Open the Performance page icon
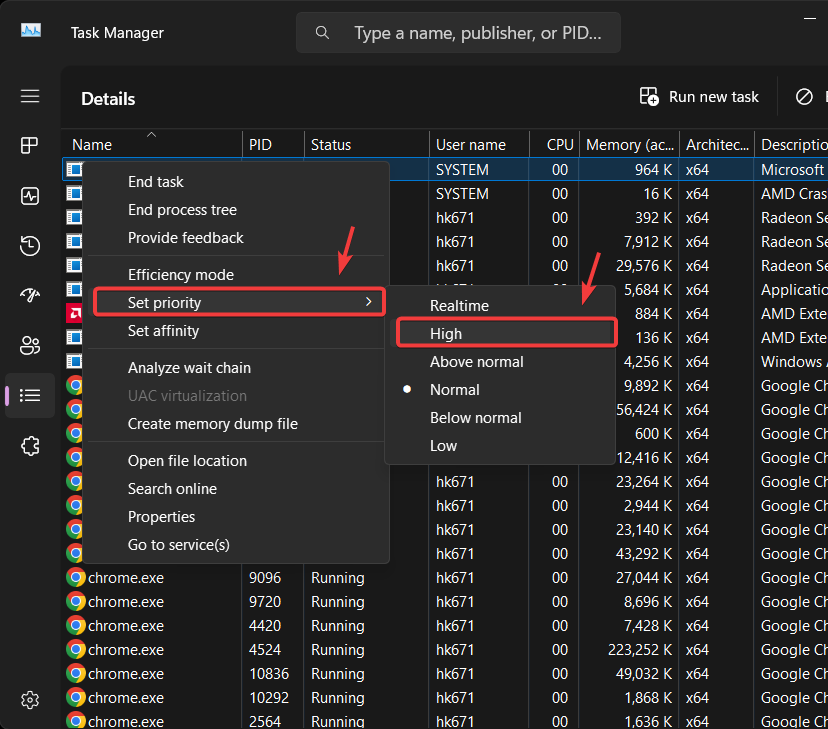 [30, 196]
